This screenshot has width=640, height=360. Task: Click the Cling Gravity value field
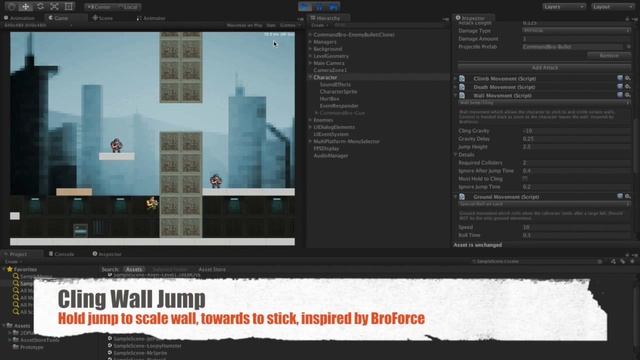pos(576,131)
